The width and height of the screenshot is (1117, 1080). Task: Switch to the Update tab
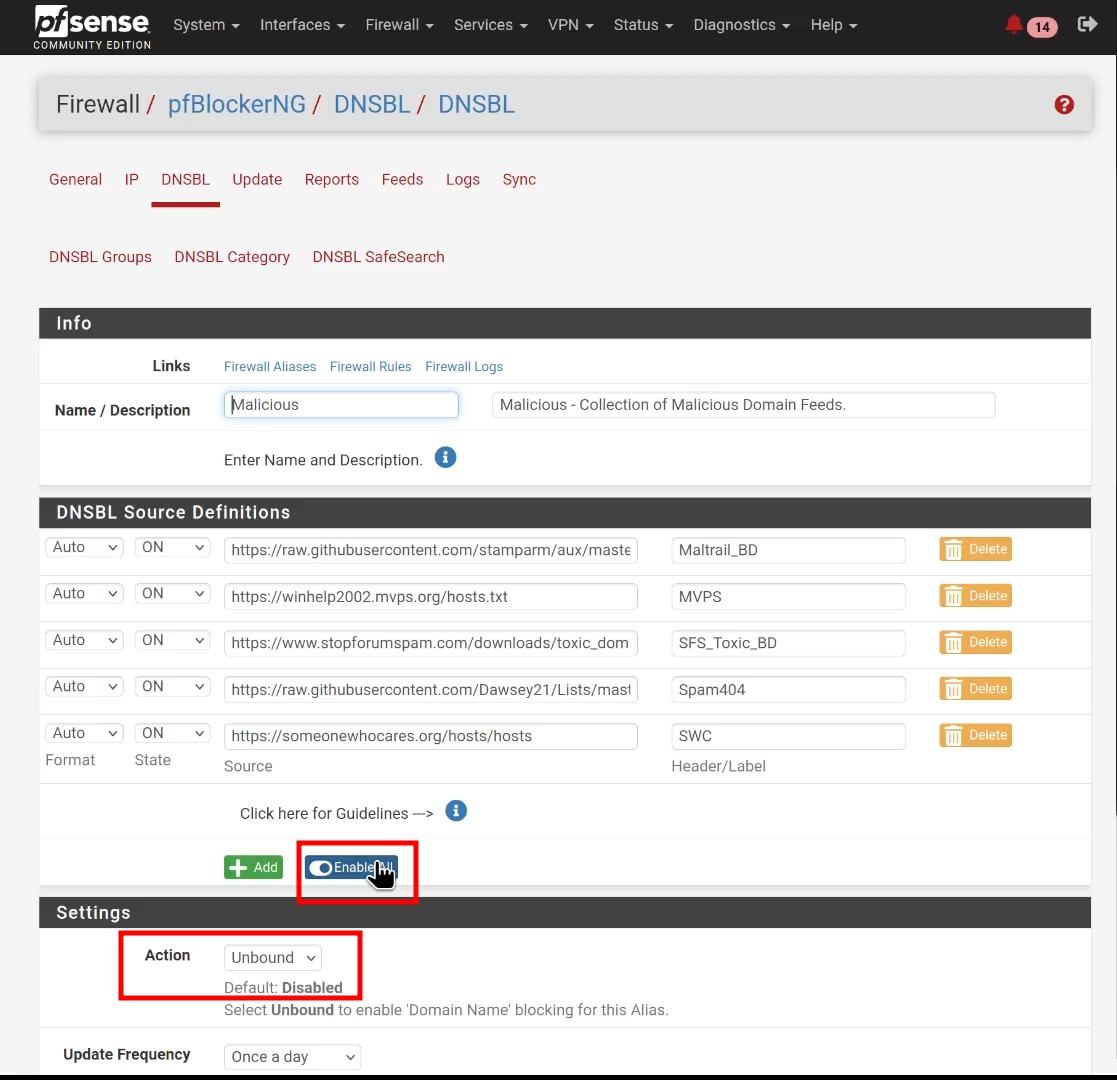point(257,180)
